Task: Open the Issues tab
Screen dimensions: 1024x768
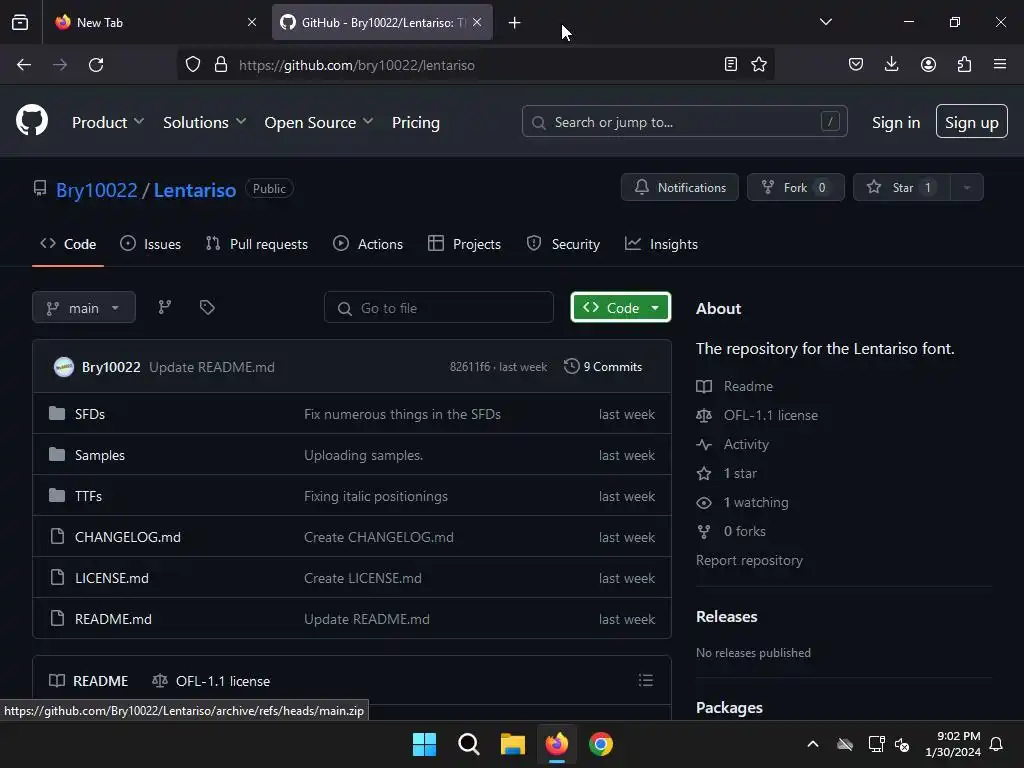Action: [x=151, y=244]
